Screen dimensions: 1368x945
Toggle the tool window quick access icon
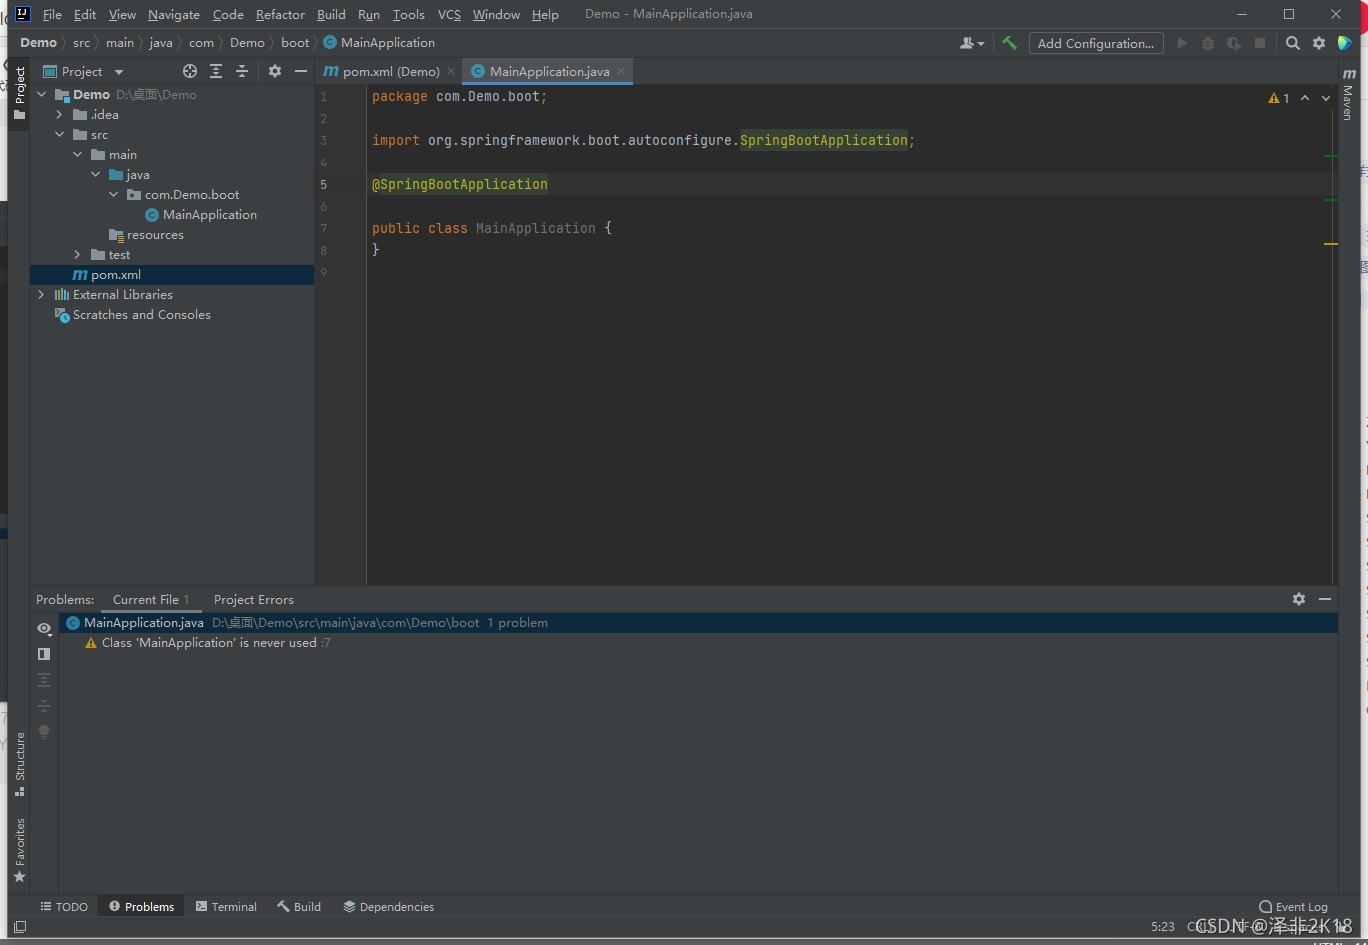[x=20, y=927]
